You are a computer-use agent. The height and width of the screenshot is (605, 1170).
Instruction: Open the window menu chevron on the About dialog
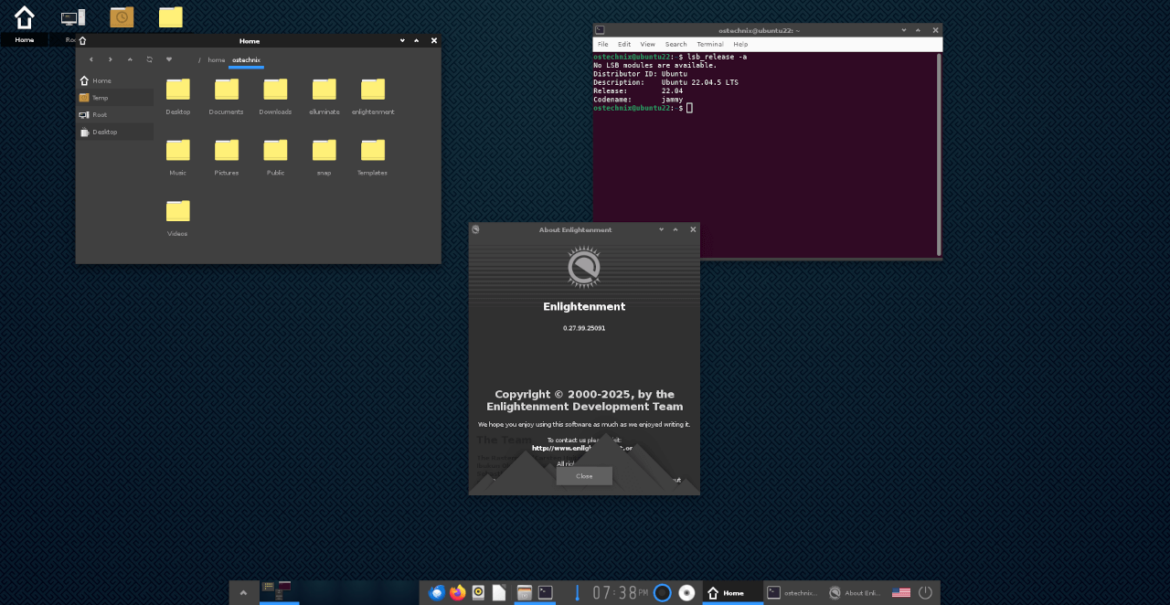click(661, 229)
